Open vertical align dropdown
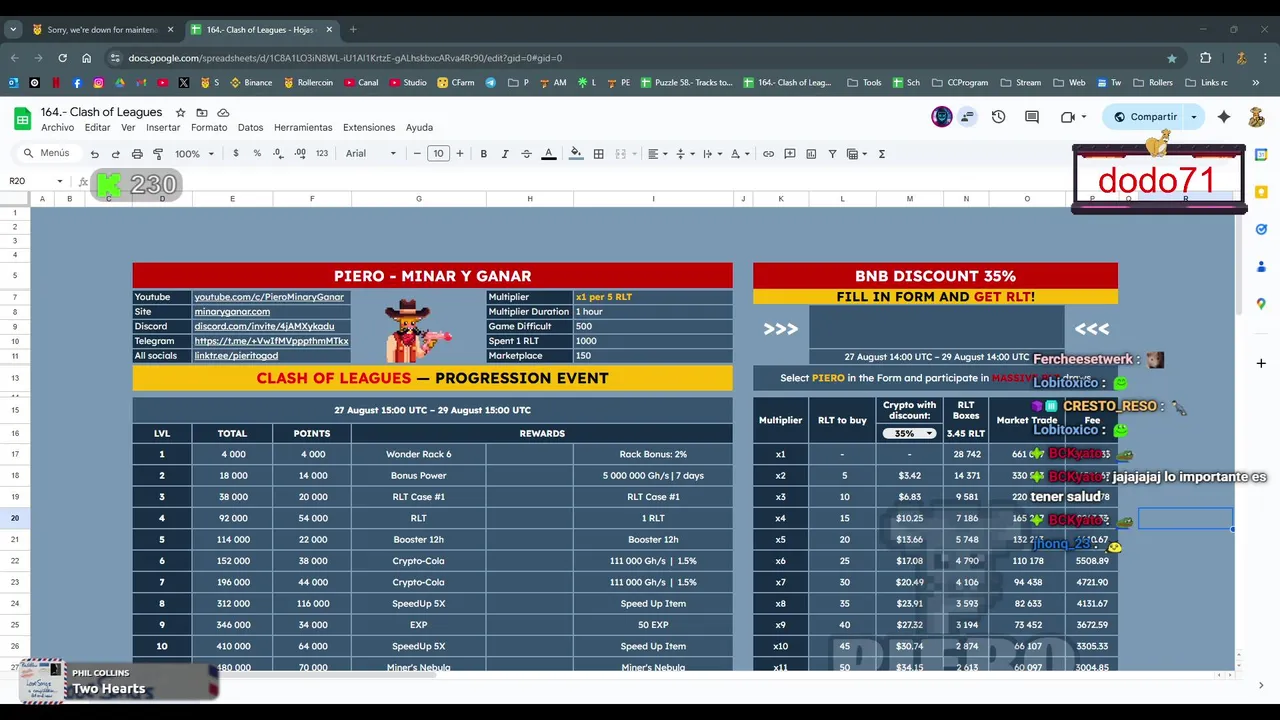 [x=684, y=154]
